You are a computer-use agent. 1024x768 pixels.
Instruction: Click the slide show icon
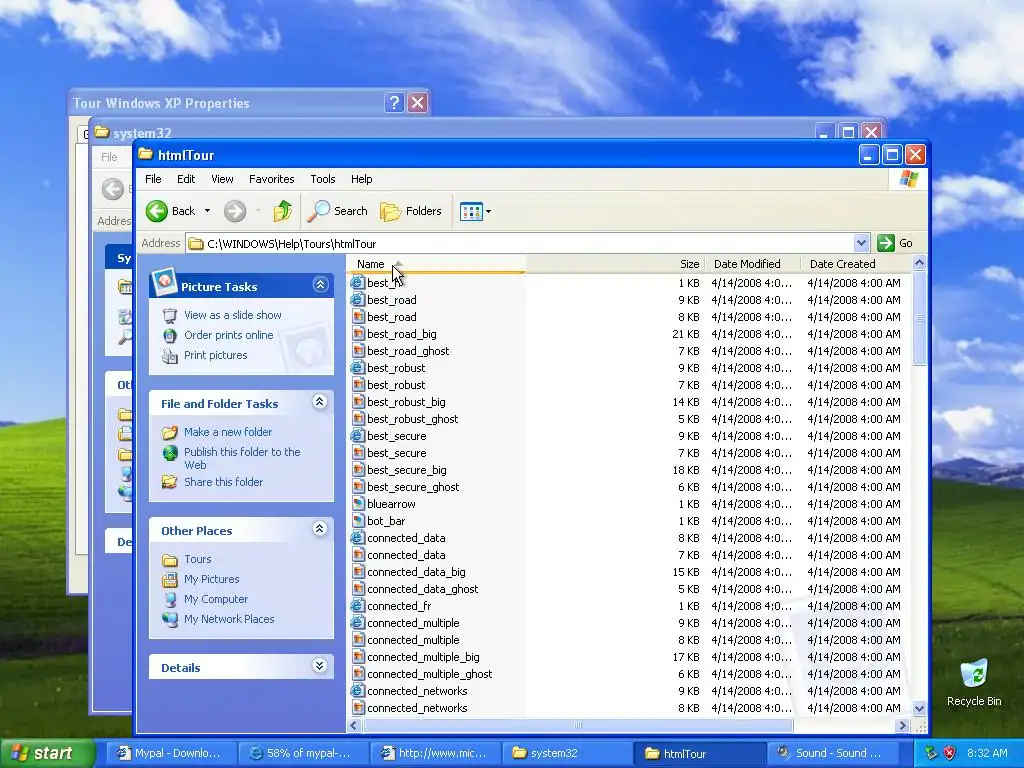click(170, 315)
